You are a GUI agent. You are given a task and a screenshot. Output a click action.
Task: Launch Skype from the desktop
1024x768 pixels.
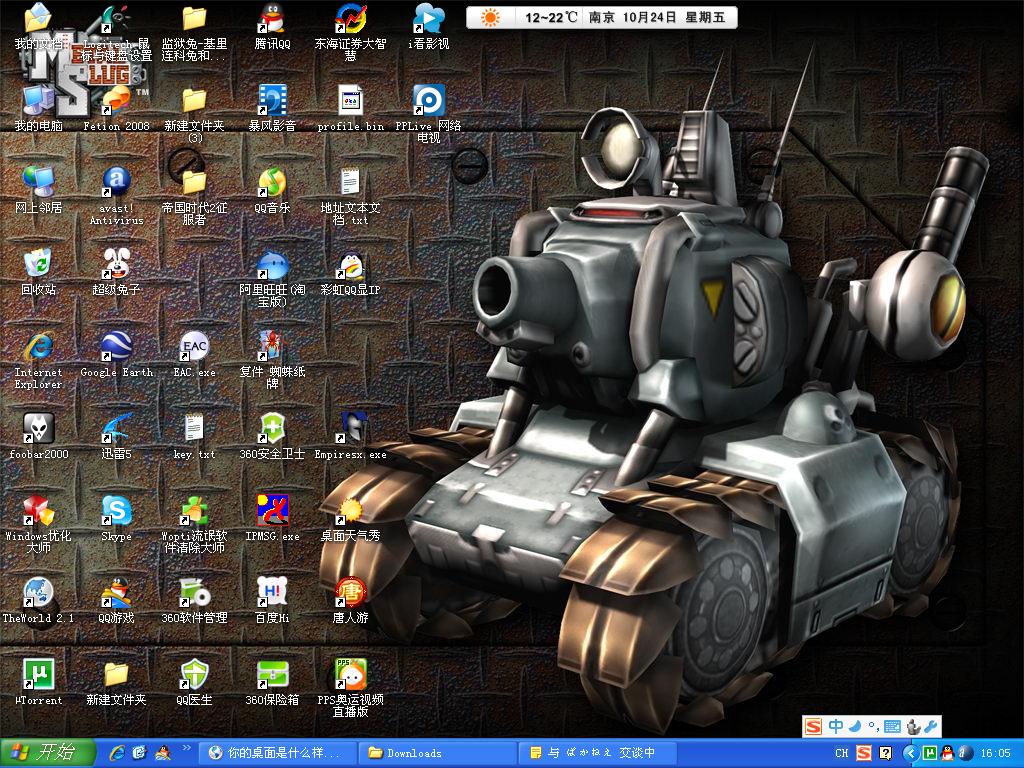[116, 511]
